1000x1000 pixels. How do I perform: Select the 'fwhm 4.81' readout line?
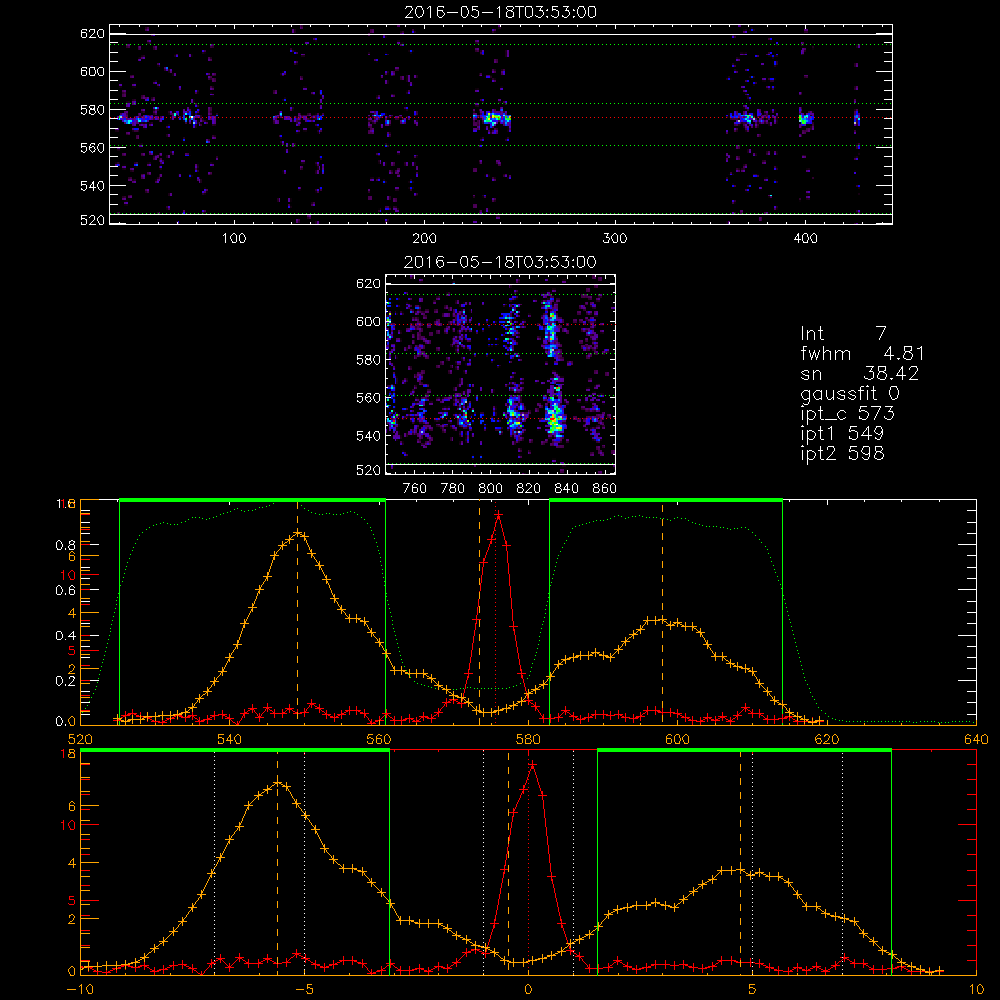(862, 353)
